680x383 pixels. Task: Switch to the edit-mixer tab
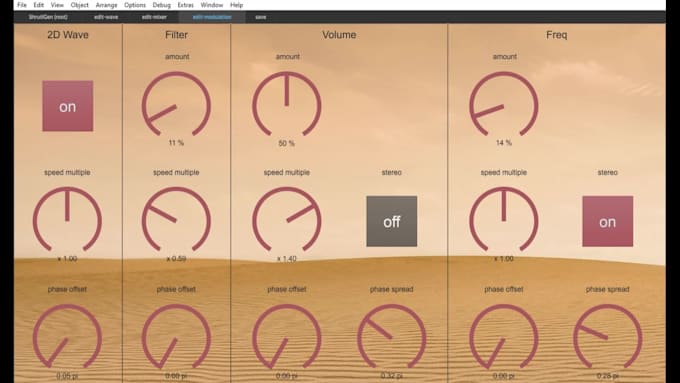(x=154, y=17)
